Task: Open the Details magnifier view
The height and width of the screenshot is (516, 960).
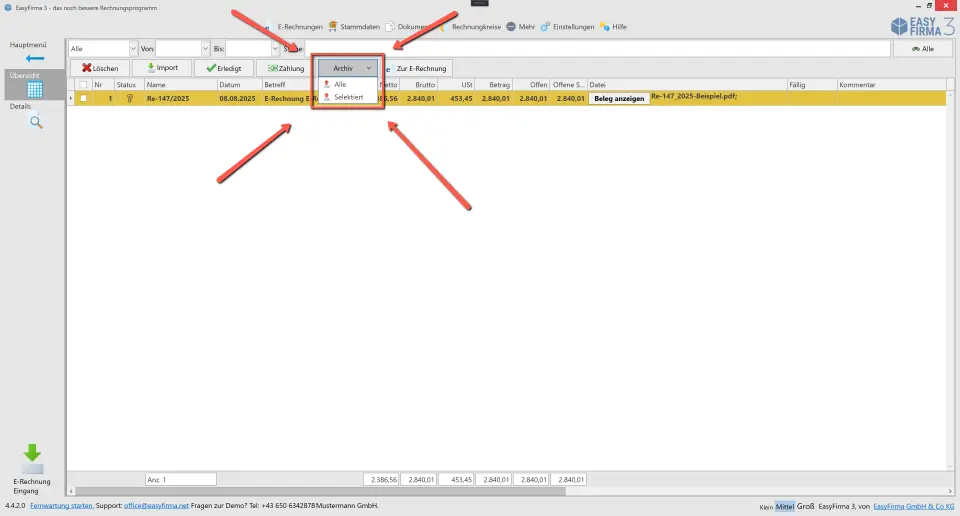Action: click(36, 122)
